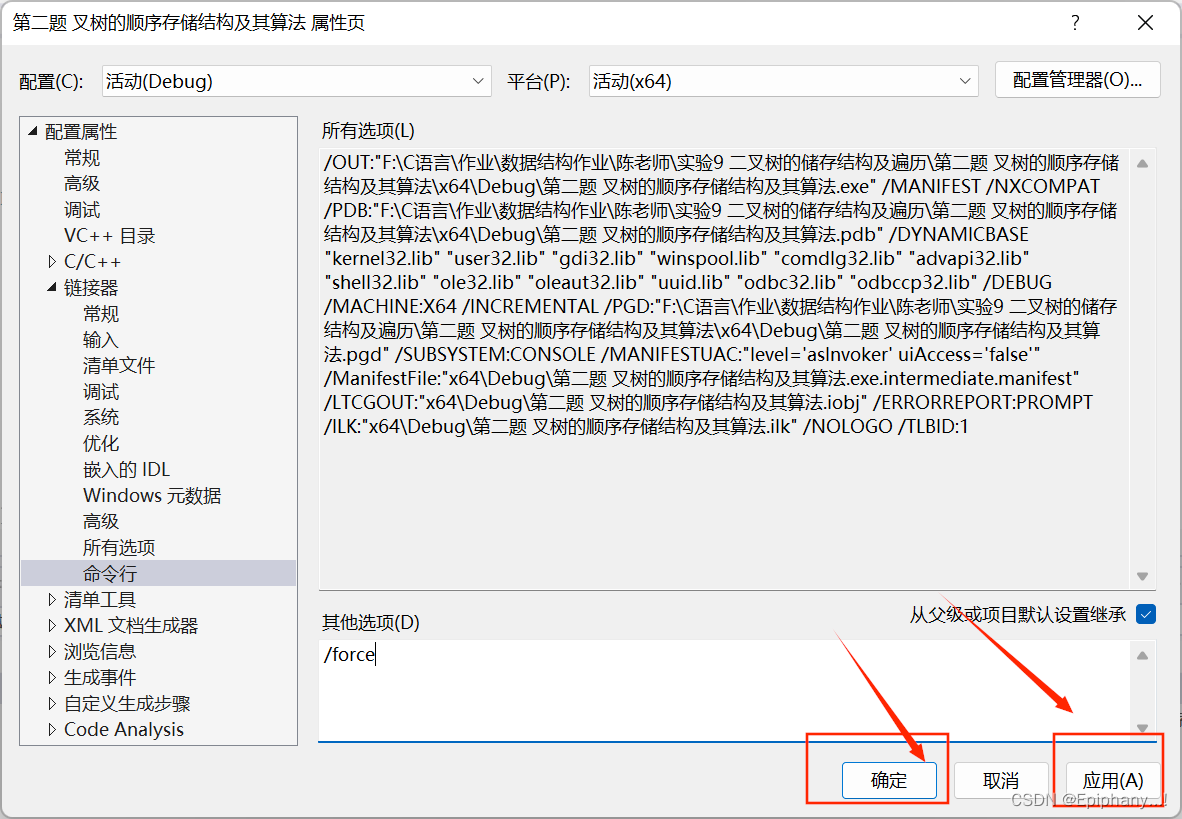
Task: Click the 确定 confirm button
Action: coord(889,780)
